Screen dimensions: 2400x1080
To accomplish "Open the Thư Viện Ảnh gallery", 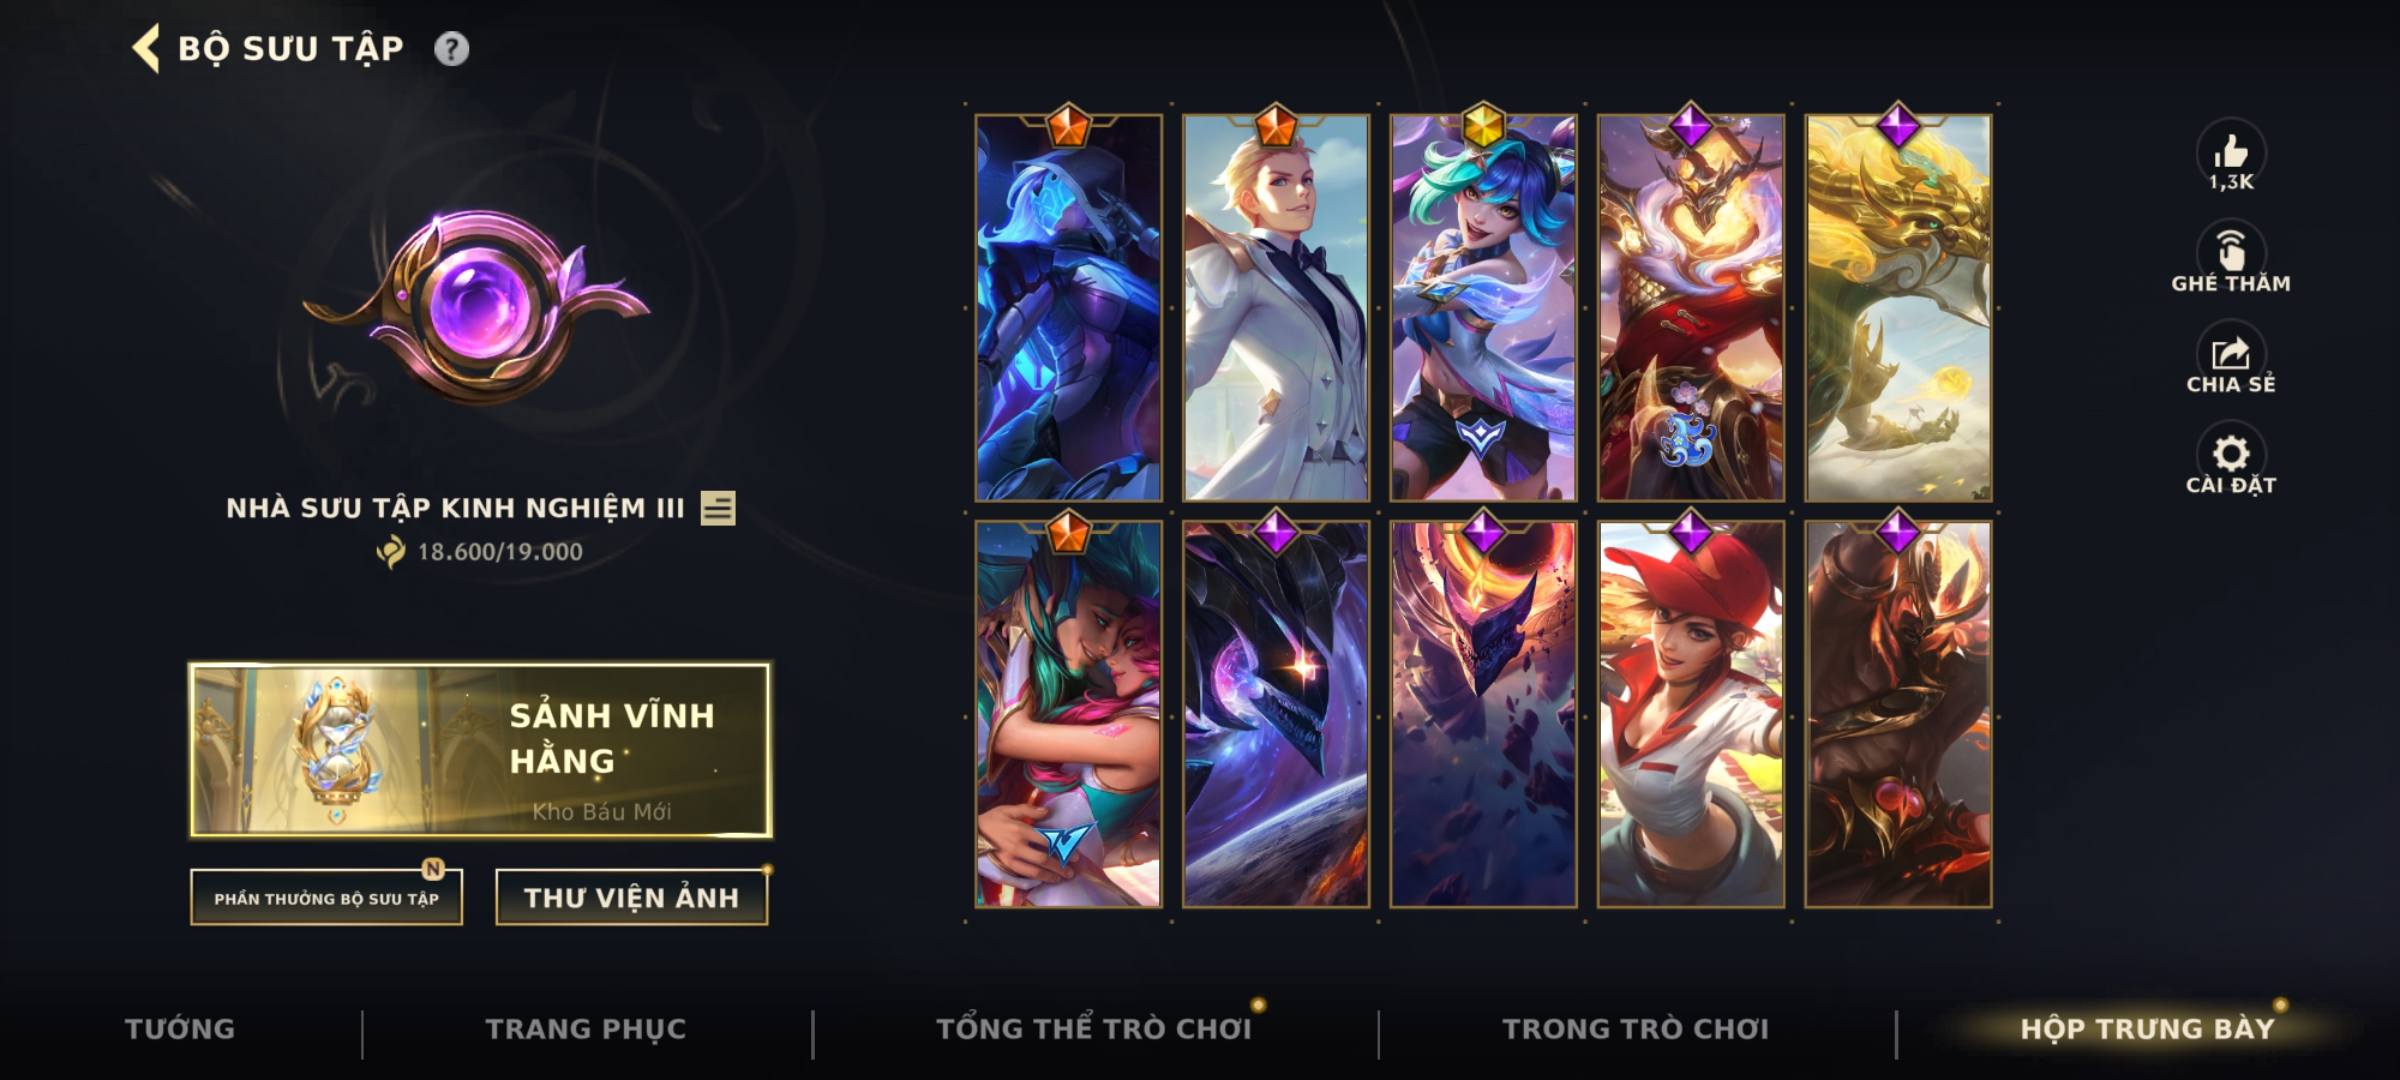I will tap(632, 898).
